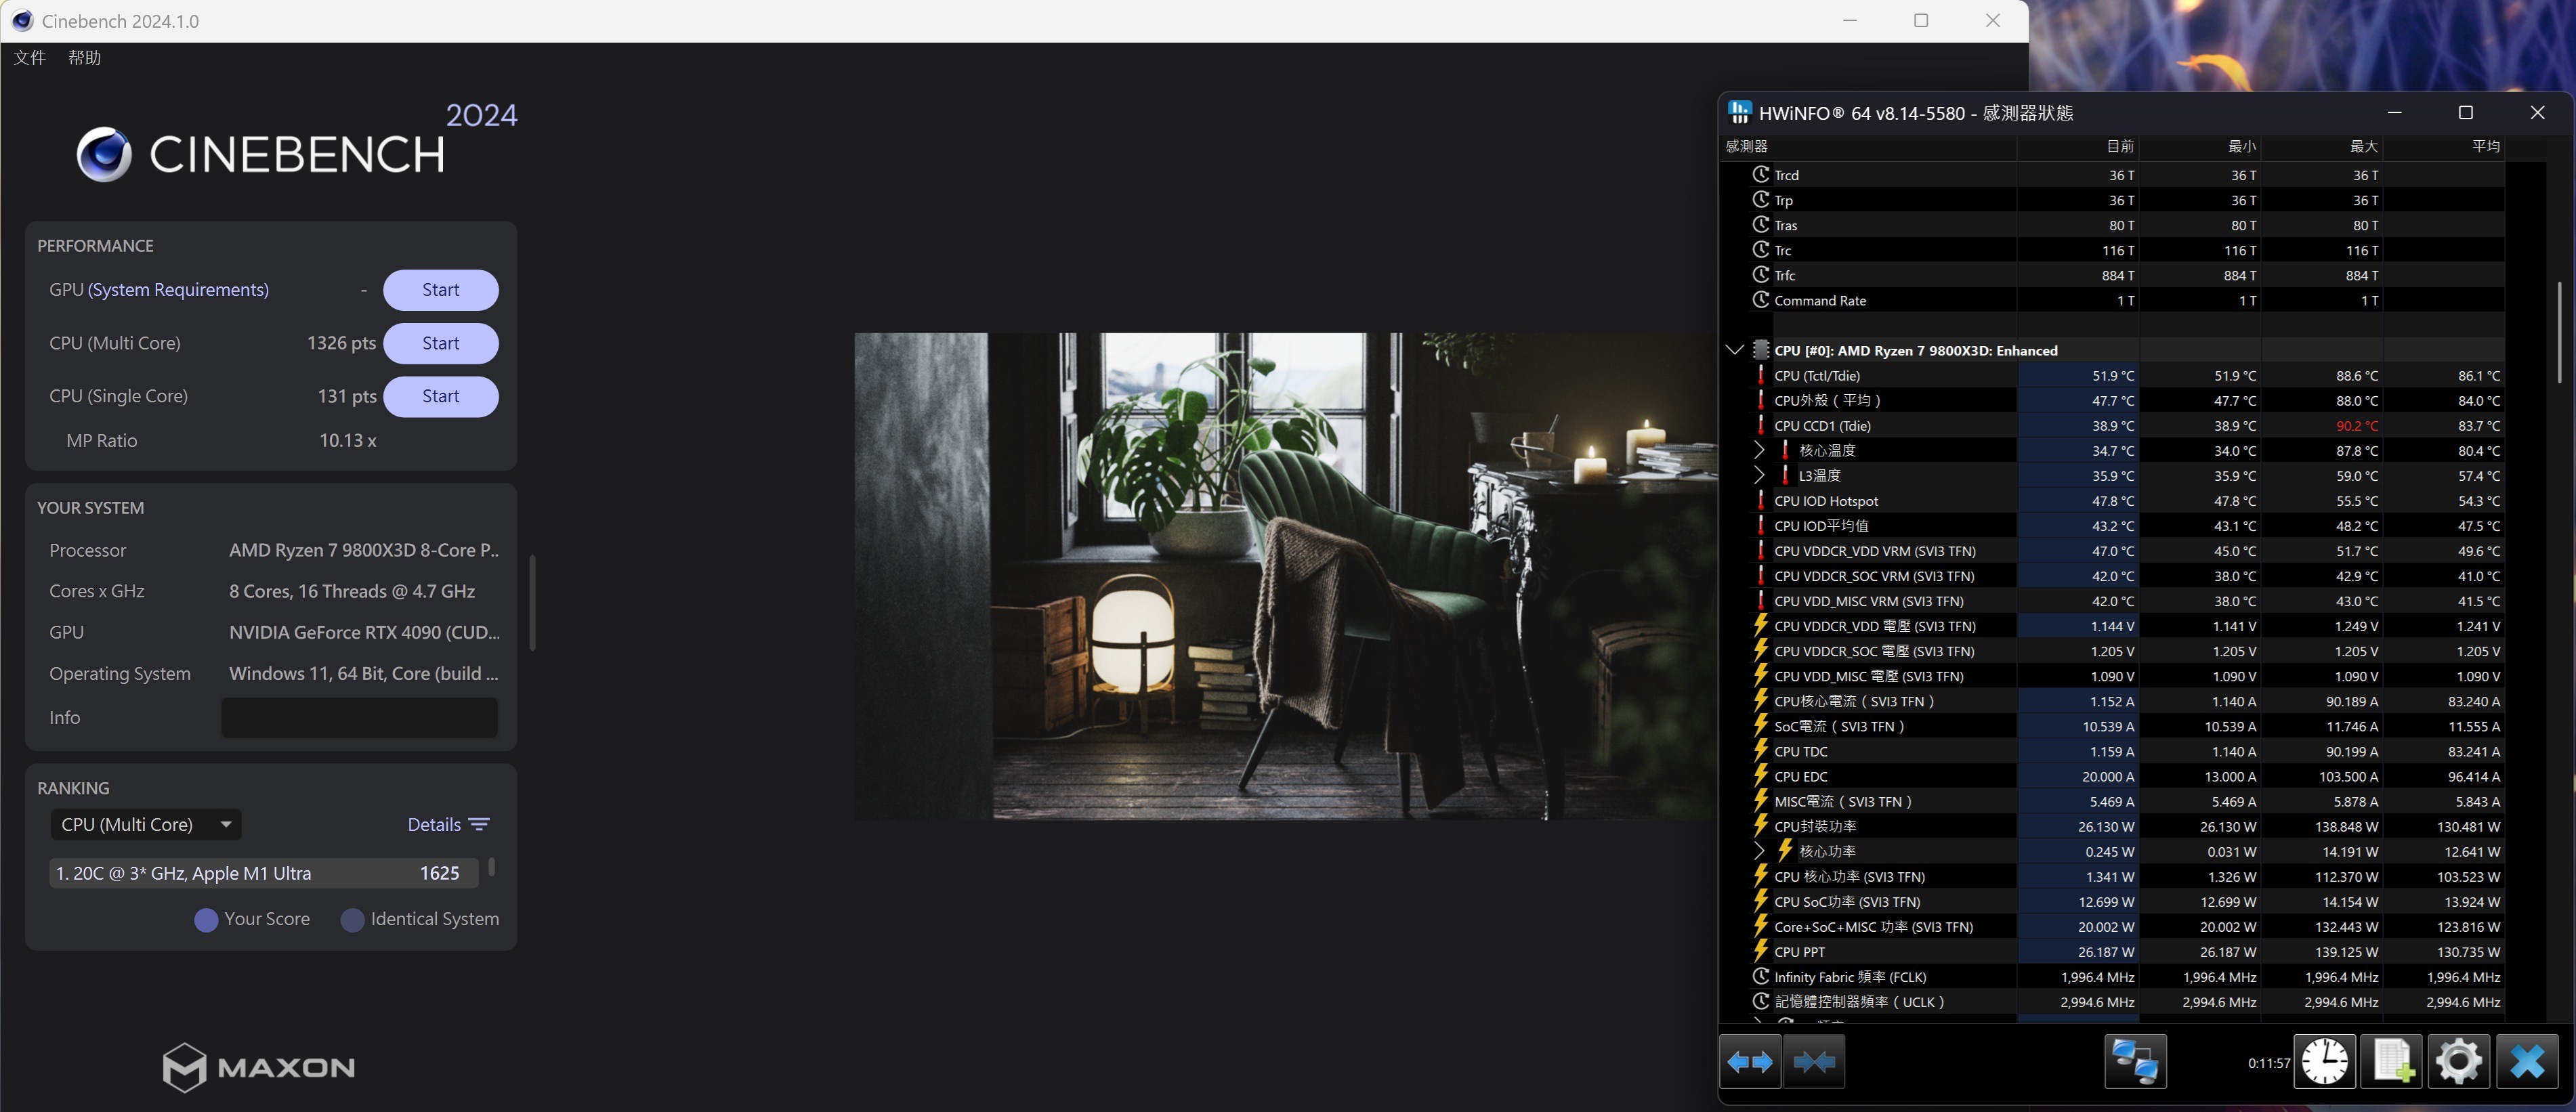Click the 感測器 column header in HWiNFO
This screenshot has width=2576, height=1112.
pyautogui.click(x=1868, y=146)
